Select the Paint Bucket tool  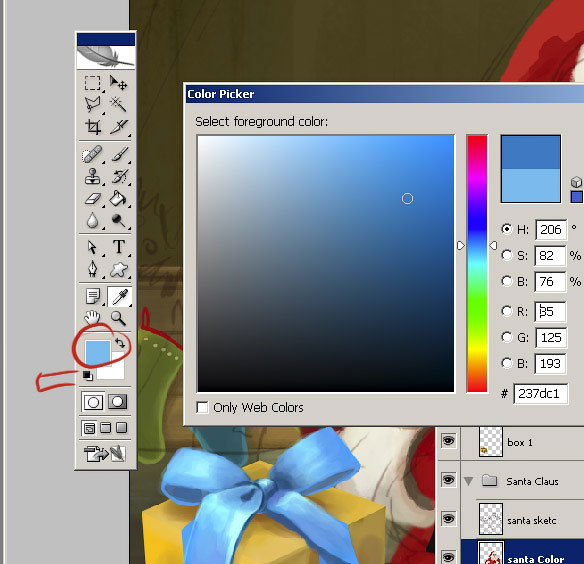118,199
